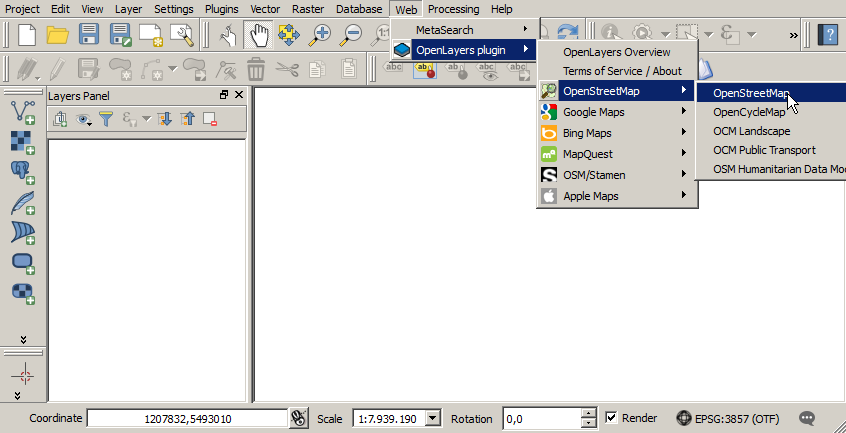This screenshot has height=433, width=846.
Task: Toggle the Render checkbox
Action: click(x=611, y=417)
